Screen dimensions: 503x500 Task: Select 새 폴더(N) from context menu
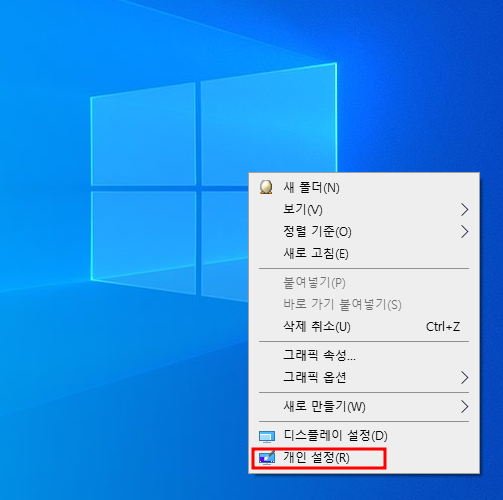364,187
